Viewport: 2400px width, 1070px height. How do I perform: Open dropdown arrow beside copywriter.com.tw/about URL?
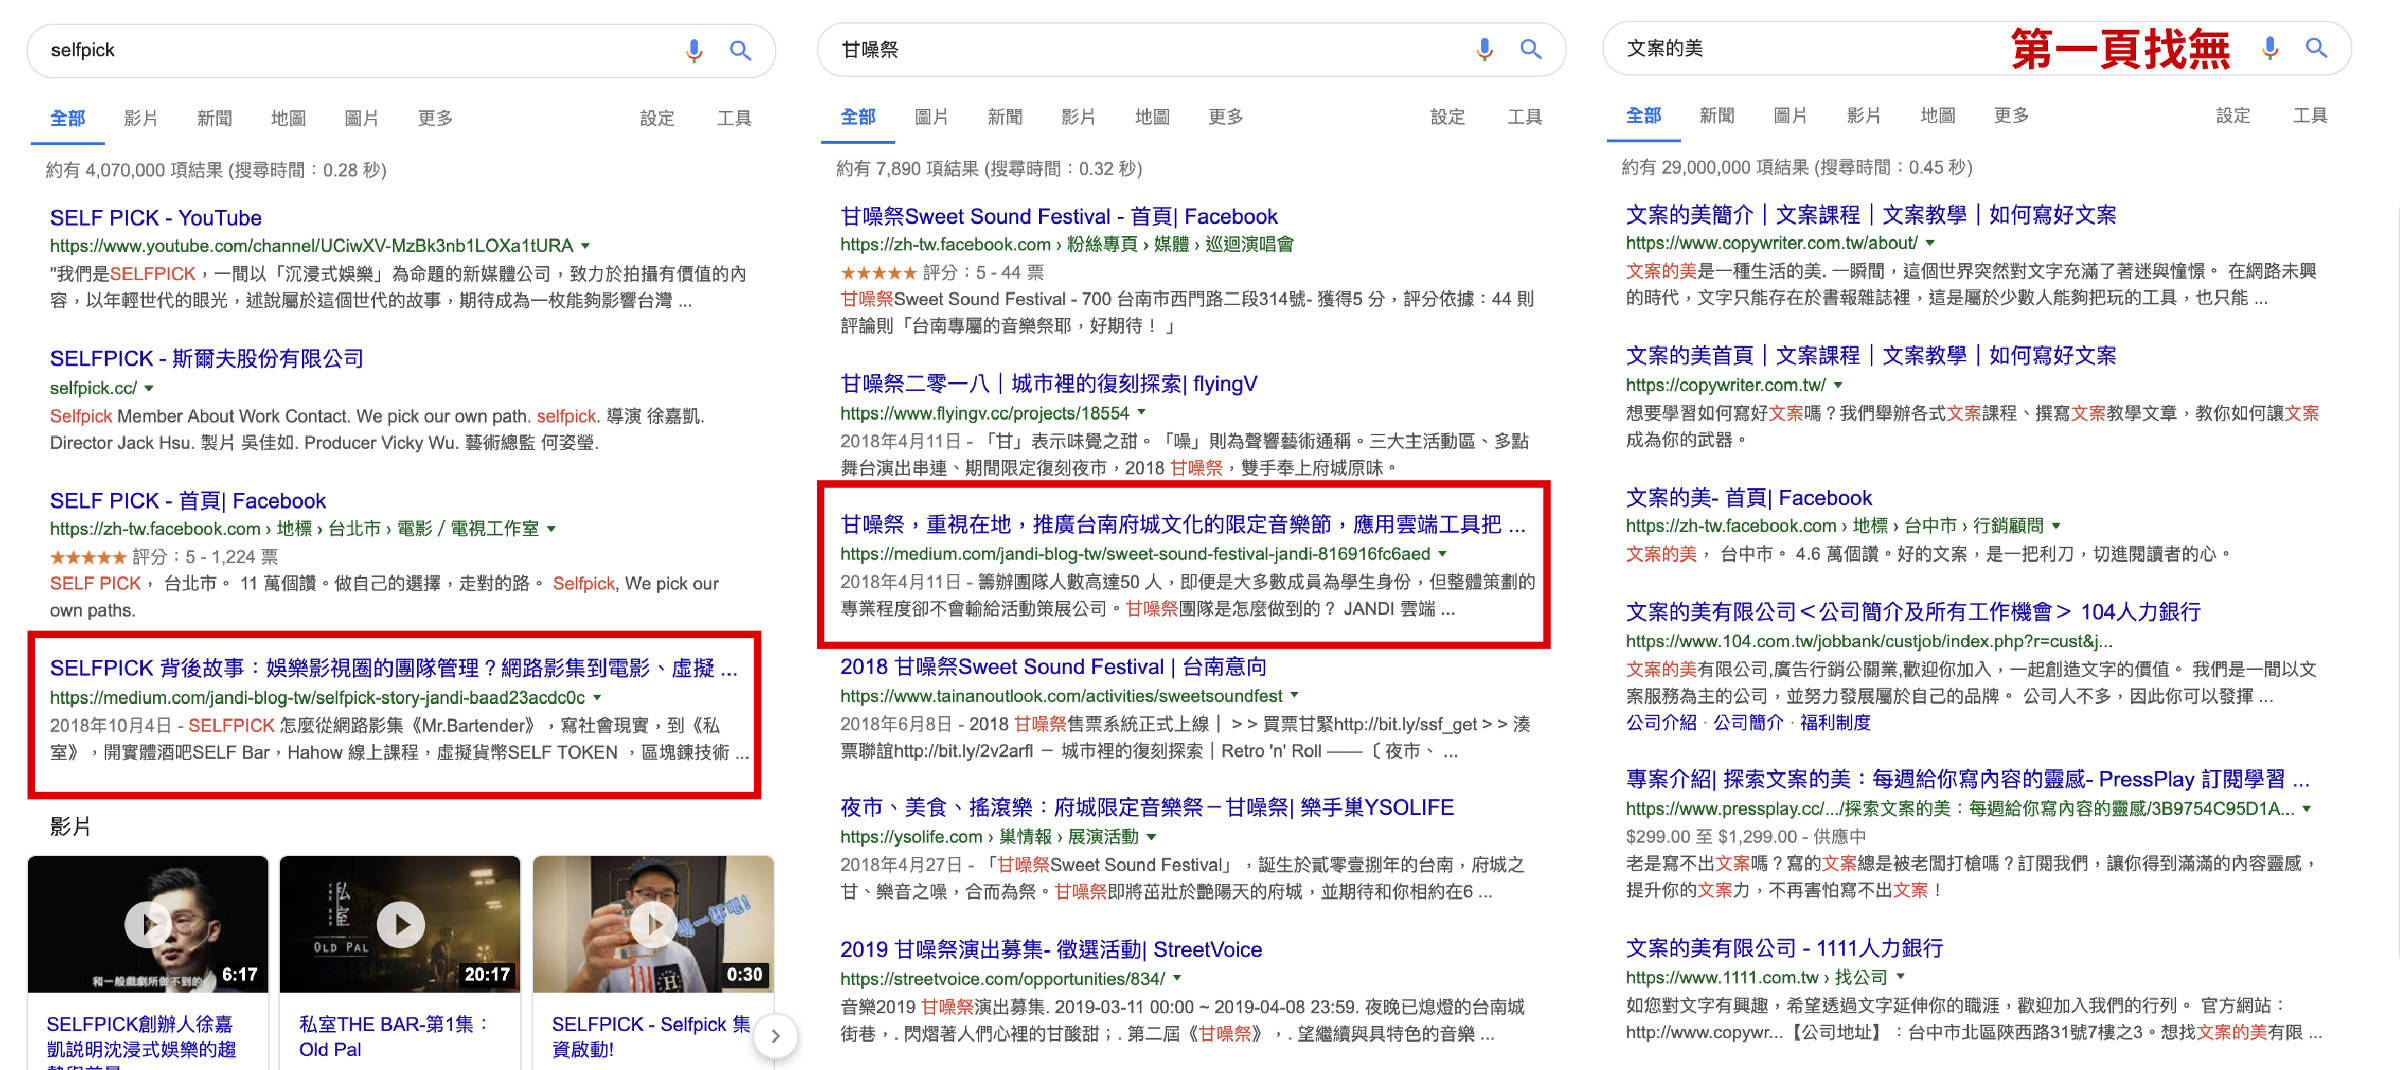tap(1930, 243)
